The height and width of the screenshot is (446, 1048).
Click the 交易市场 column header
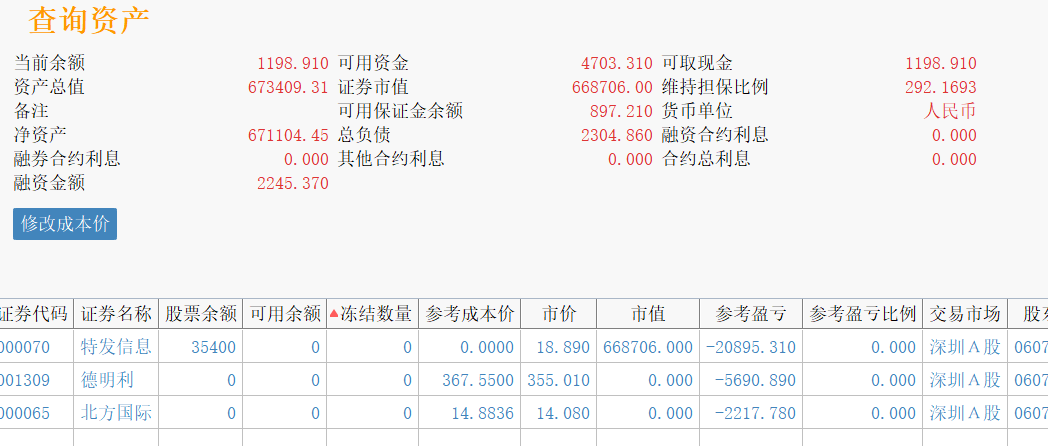(x=964, y=314)
